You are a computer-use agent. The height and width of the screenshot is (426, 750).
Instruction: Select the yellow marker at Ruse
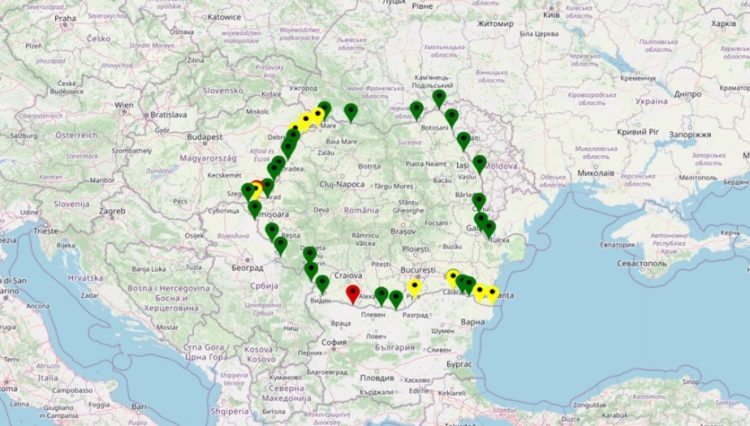point(414,287)
